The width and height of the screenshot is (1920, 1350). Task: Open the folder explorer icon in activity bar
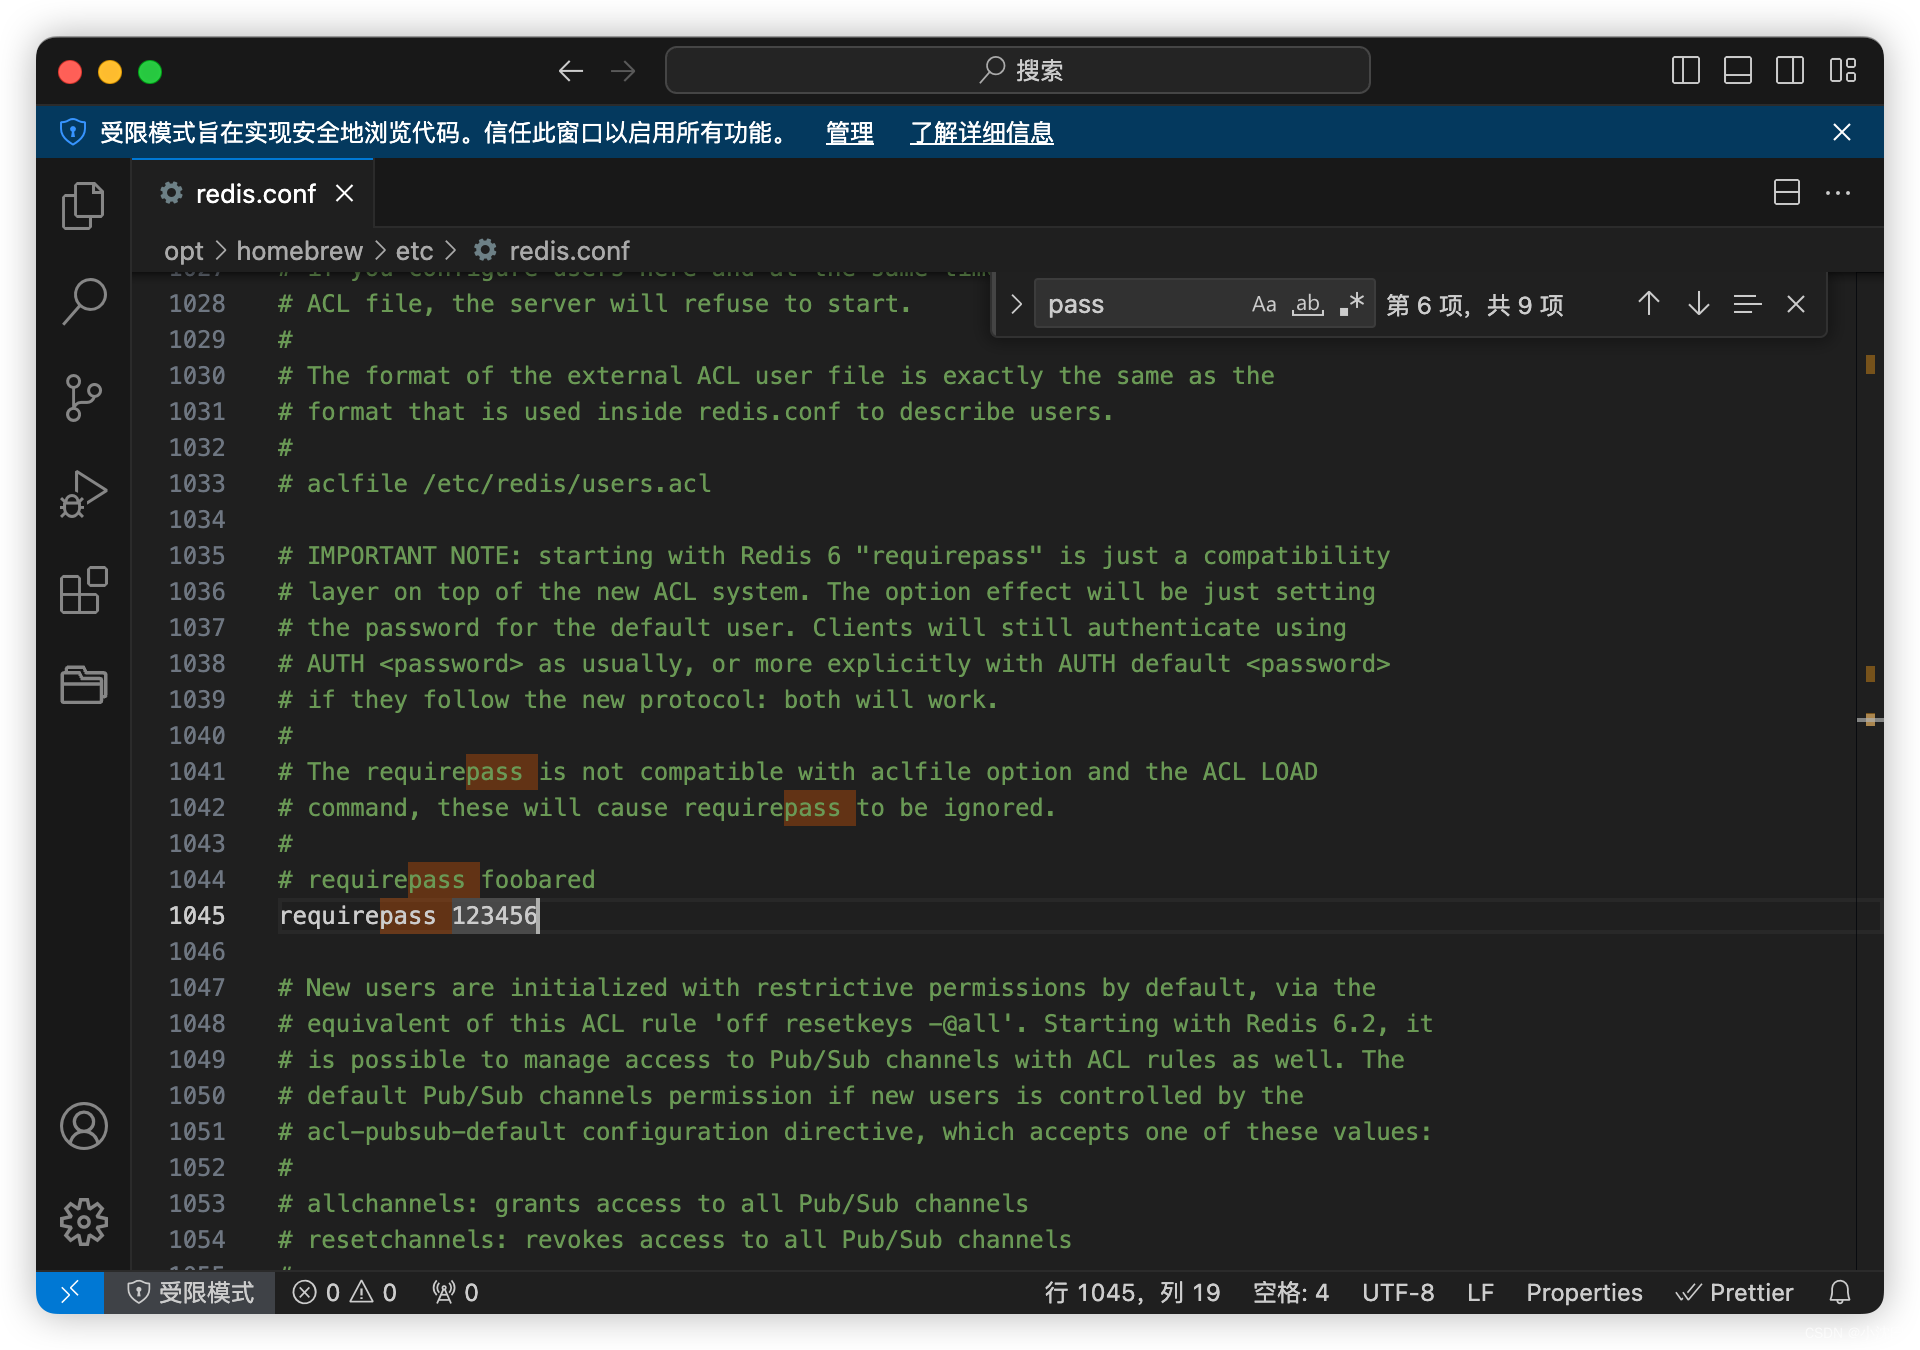[83, 685]
